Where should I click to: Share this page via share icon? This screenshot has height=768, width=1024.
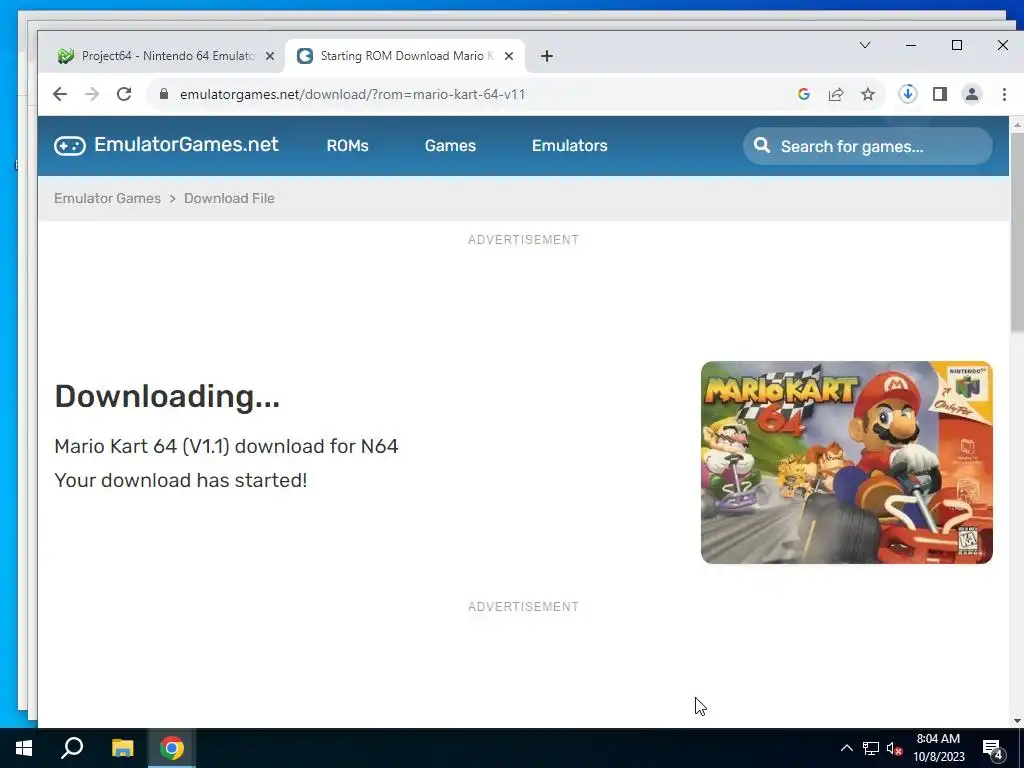tap(836, 94)
